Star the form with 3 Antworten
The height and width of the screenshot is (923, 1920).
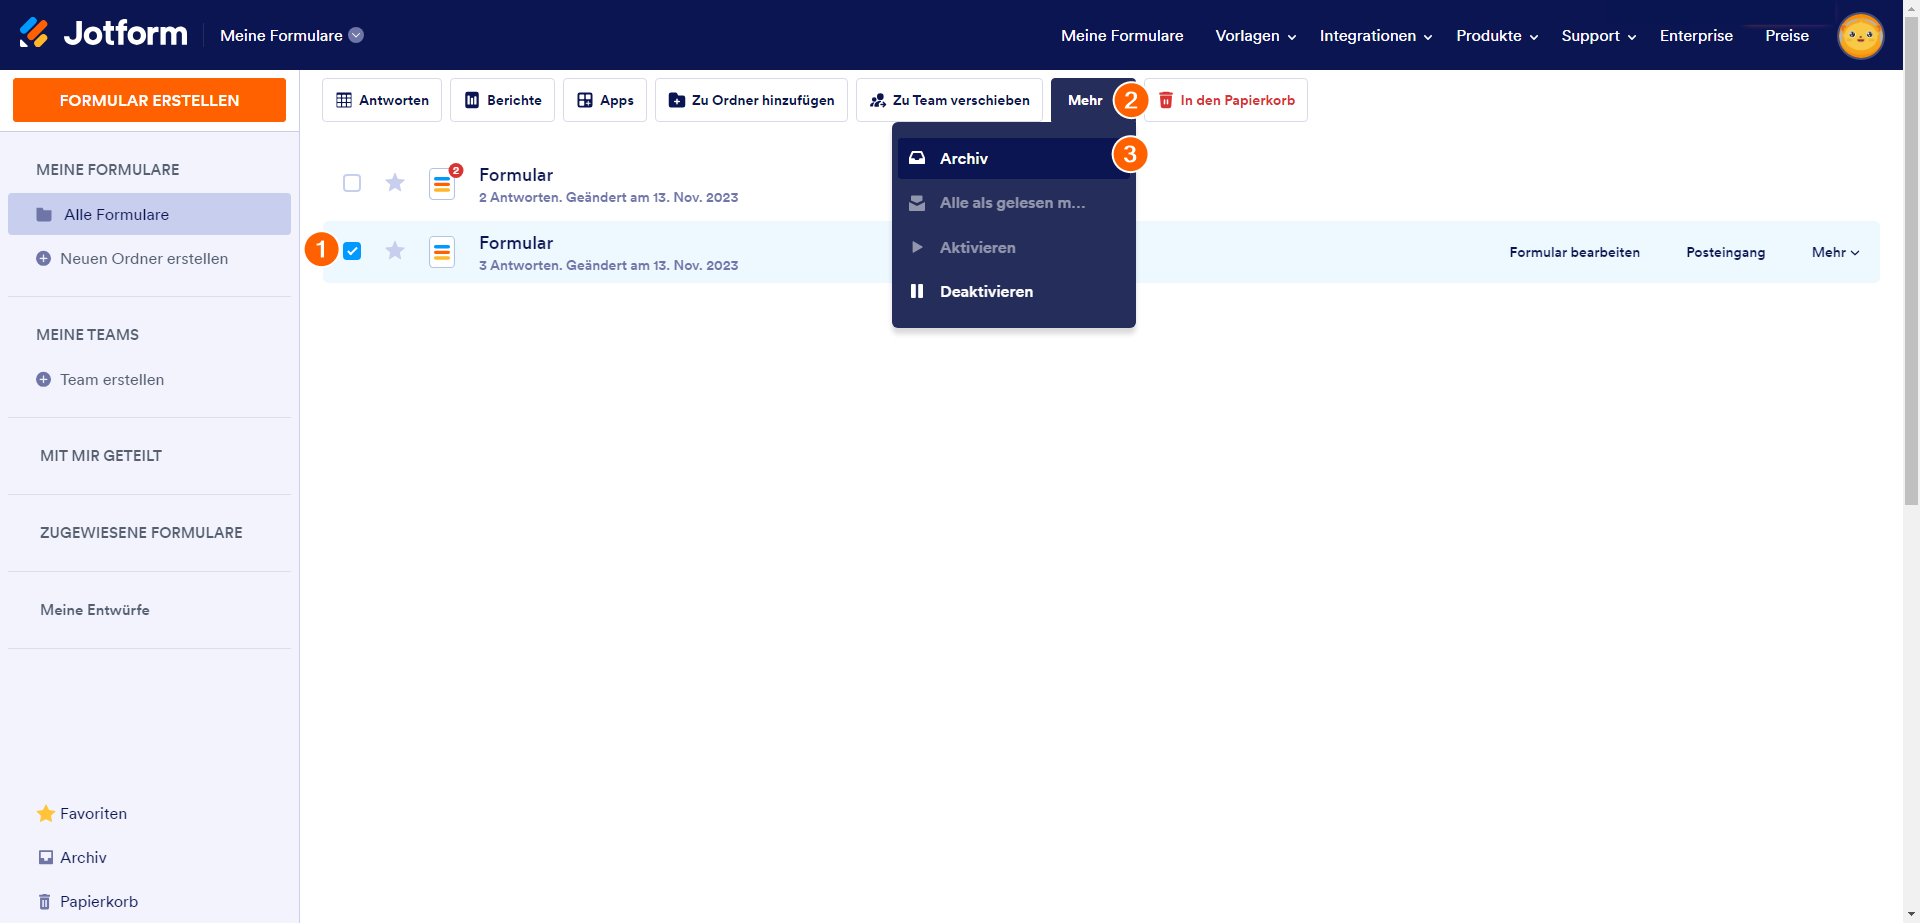(x=395, y=251)
